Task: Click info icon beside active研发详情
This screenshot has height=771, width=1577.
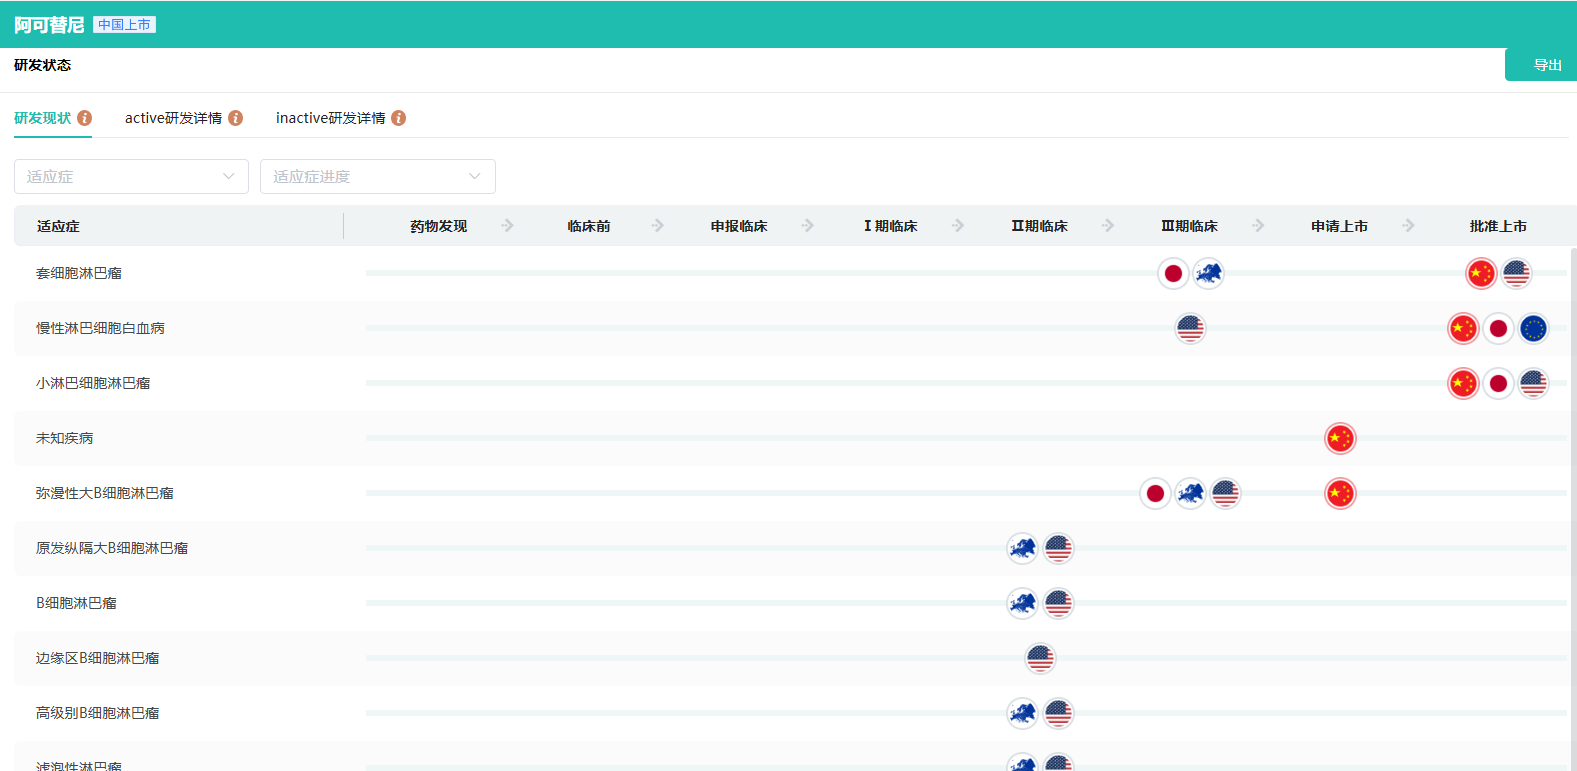Action: click(x=236, y=118)
